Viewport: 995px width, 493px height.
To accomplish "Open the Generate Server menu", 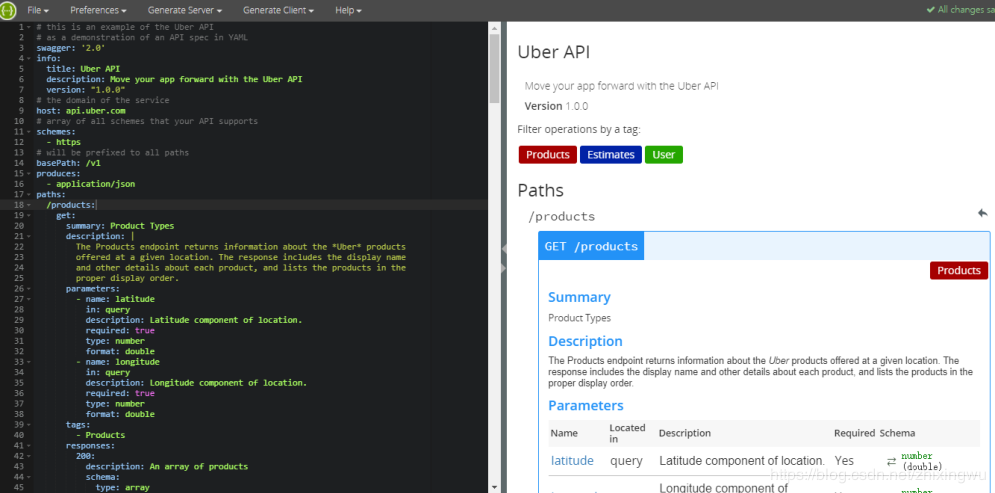I will click(x=185, y=11).
